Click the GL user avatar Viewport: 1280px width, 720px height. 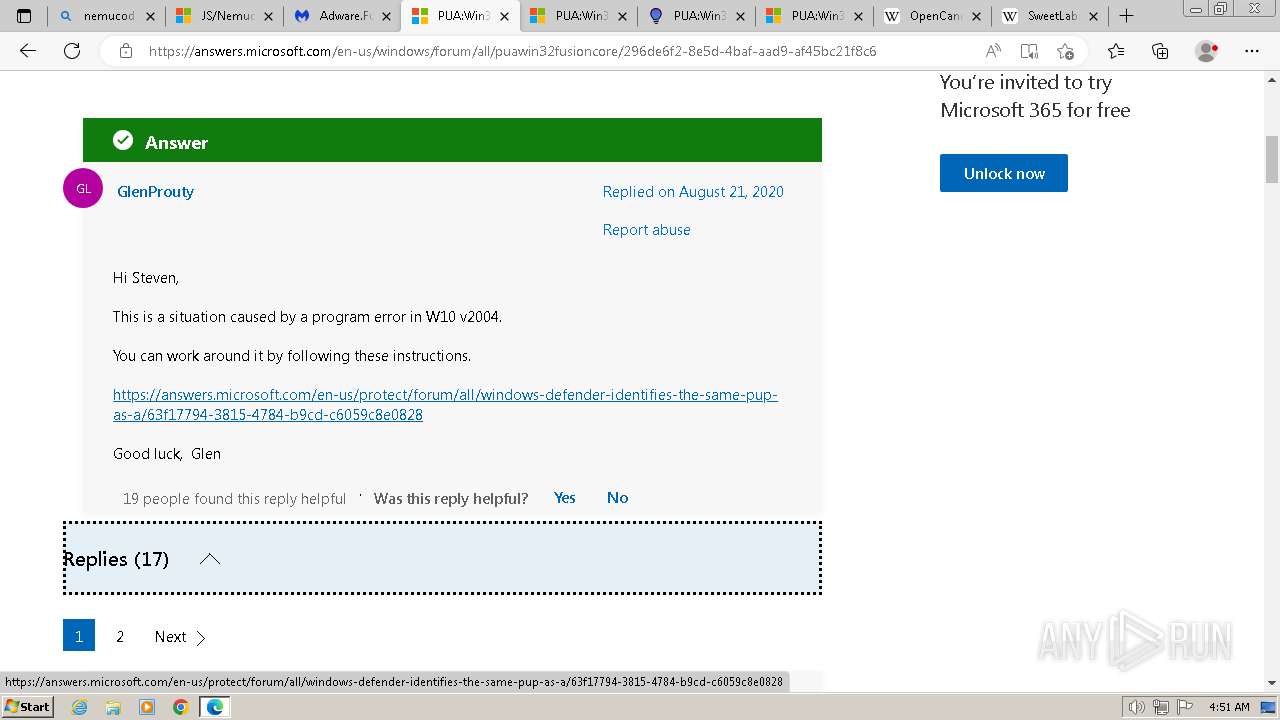[83, 188]
